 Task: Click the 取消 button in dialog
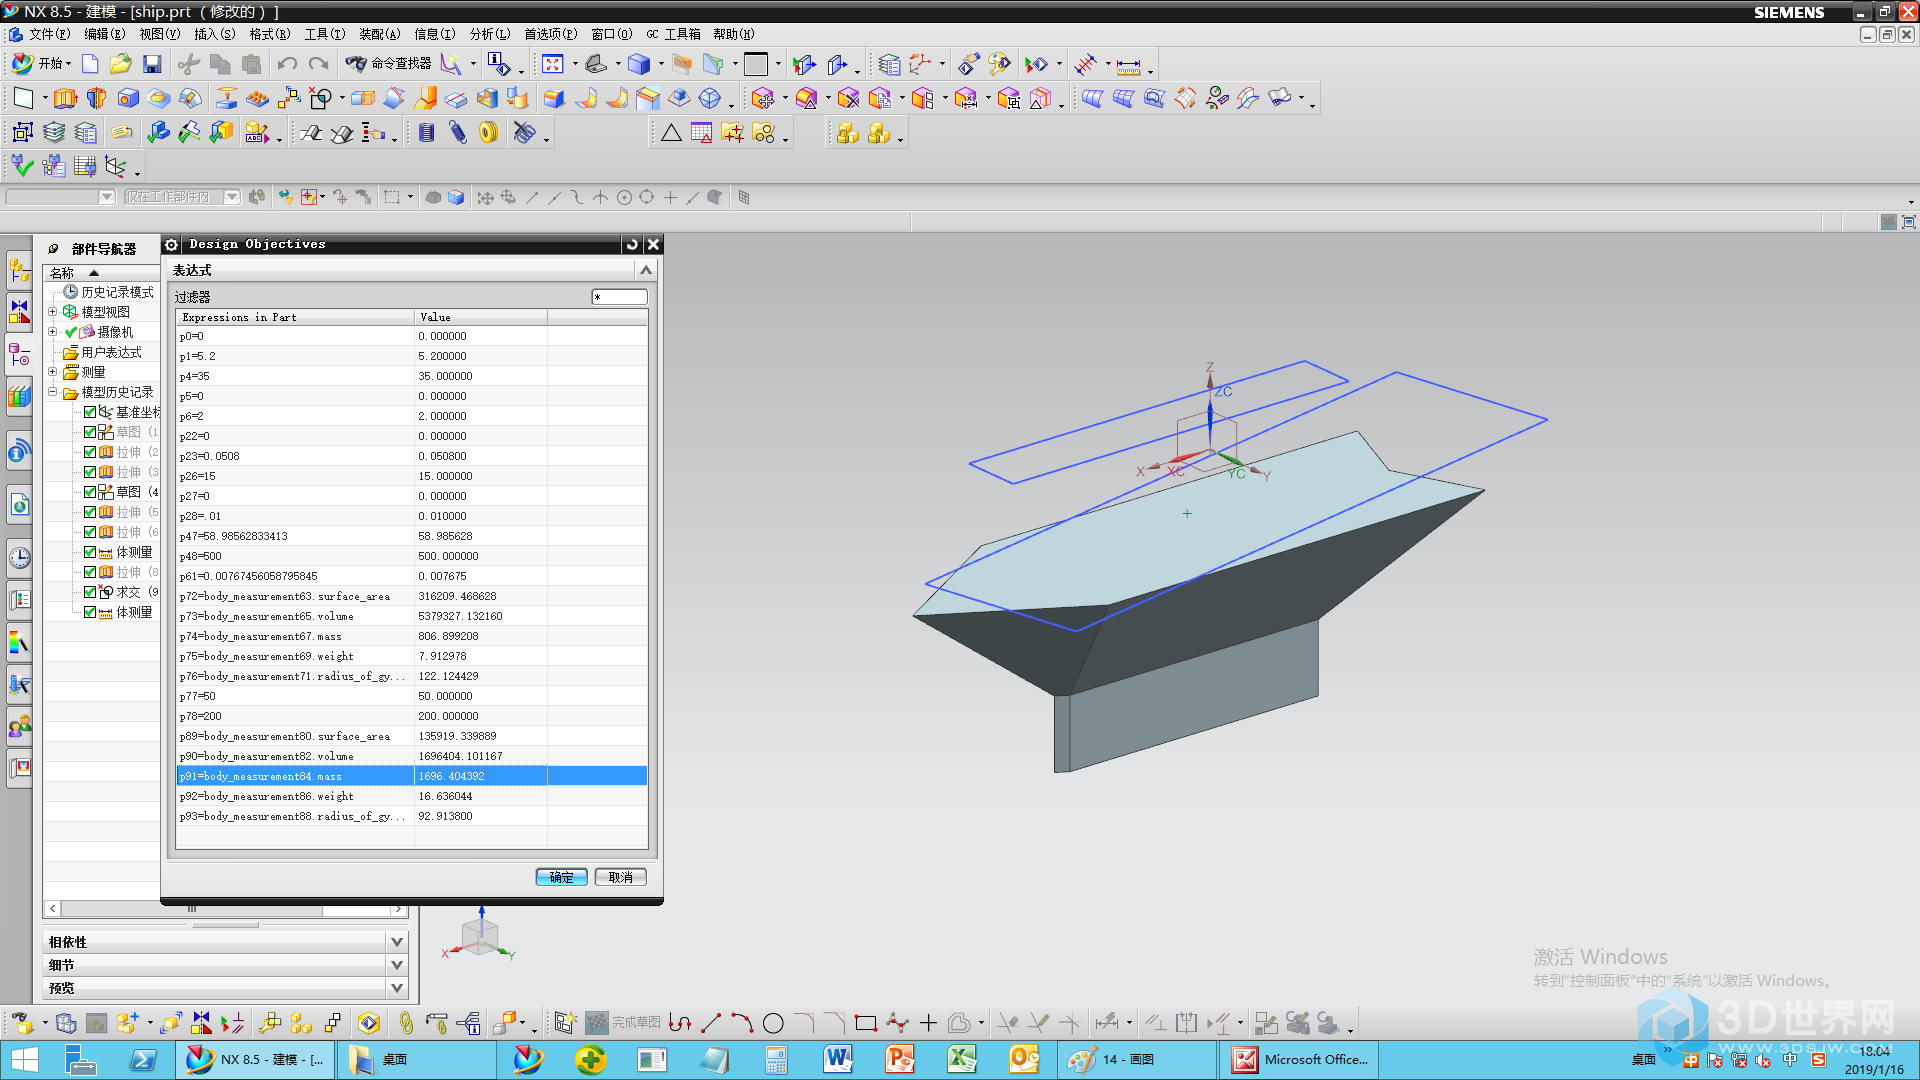[621, 877]
